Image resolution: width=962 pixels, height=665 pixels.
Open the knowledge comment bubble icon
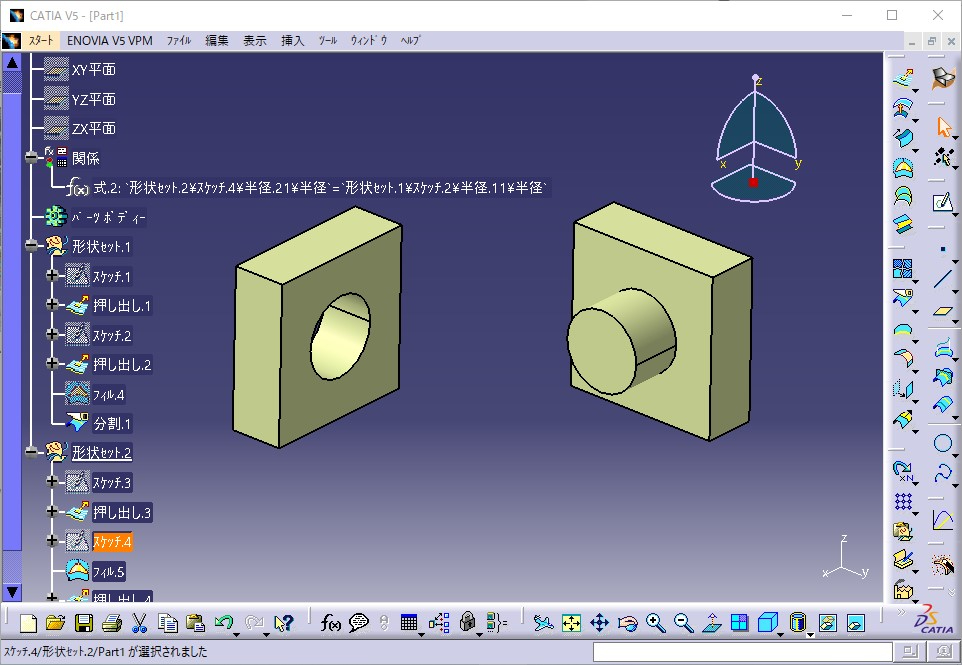359,623
